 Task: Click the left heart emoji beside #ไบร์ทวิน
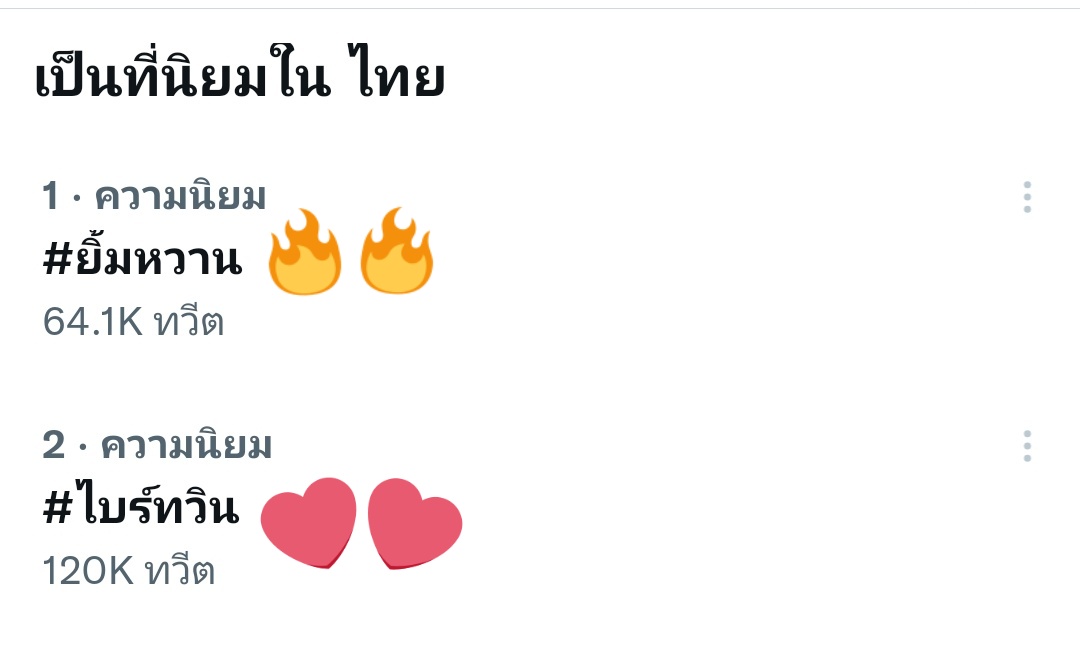309,523
